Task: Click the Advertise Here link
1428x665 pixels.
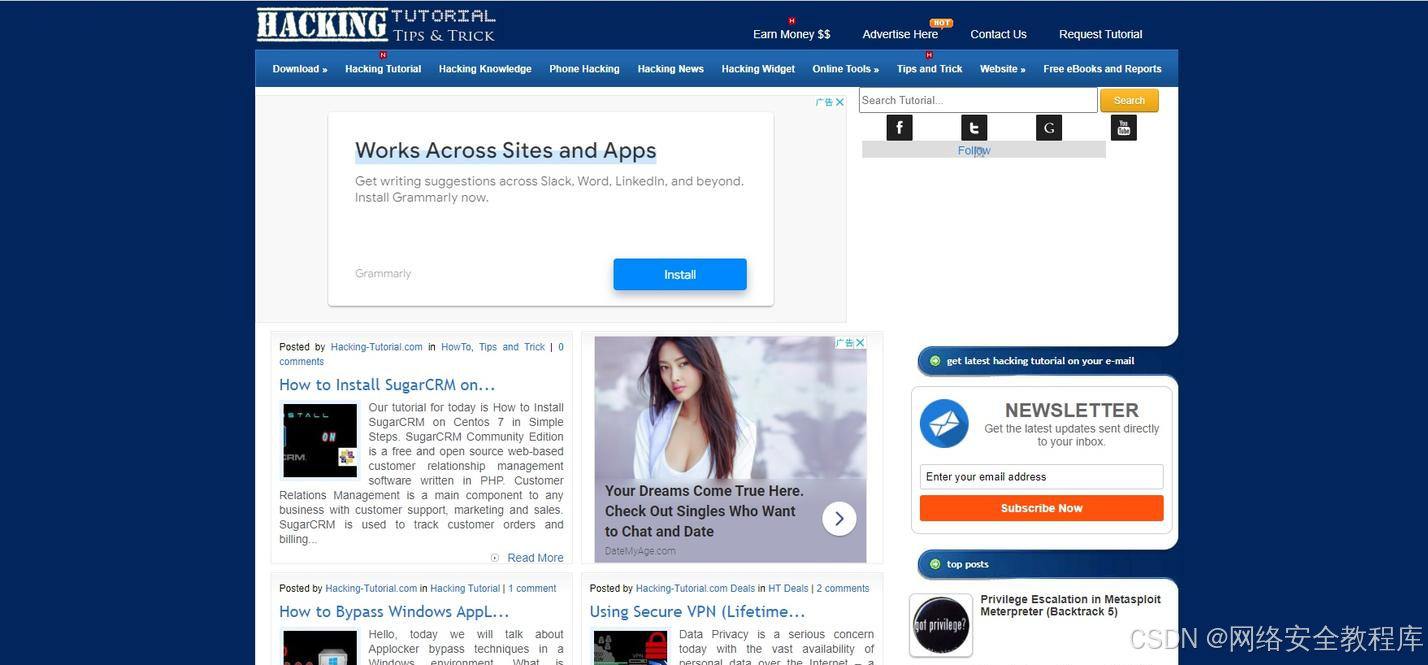Action: coord(900,34)
